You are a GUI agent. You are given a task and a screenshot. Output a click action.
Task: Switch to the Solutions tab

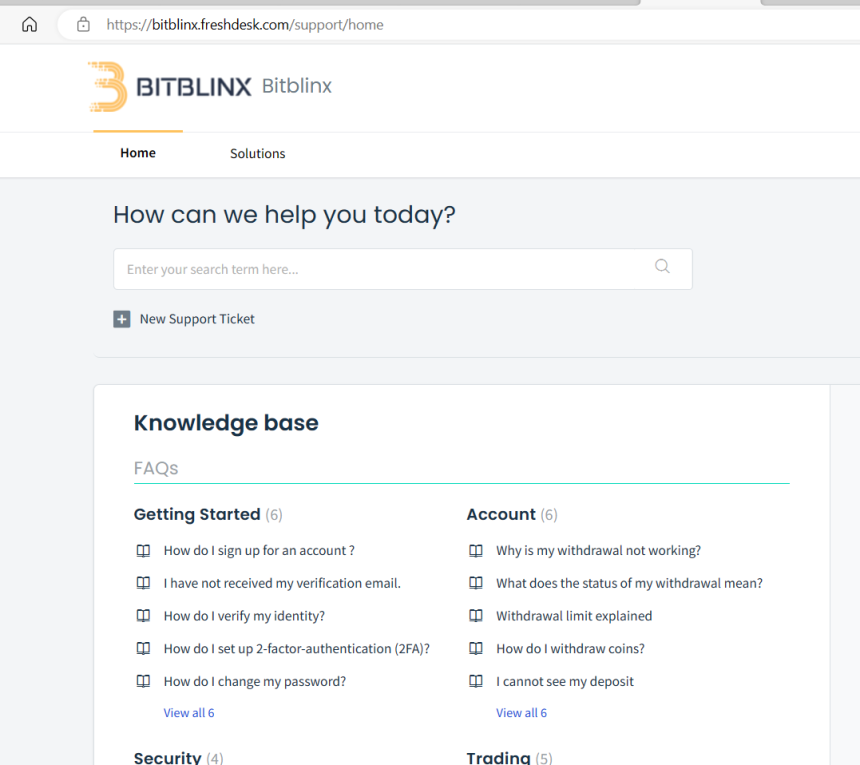click(x=257, y=154)
